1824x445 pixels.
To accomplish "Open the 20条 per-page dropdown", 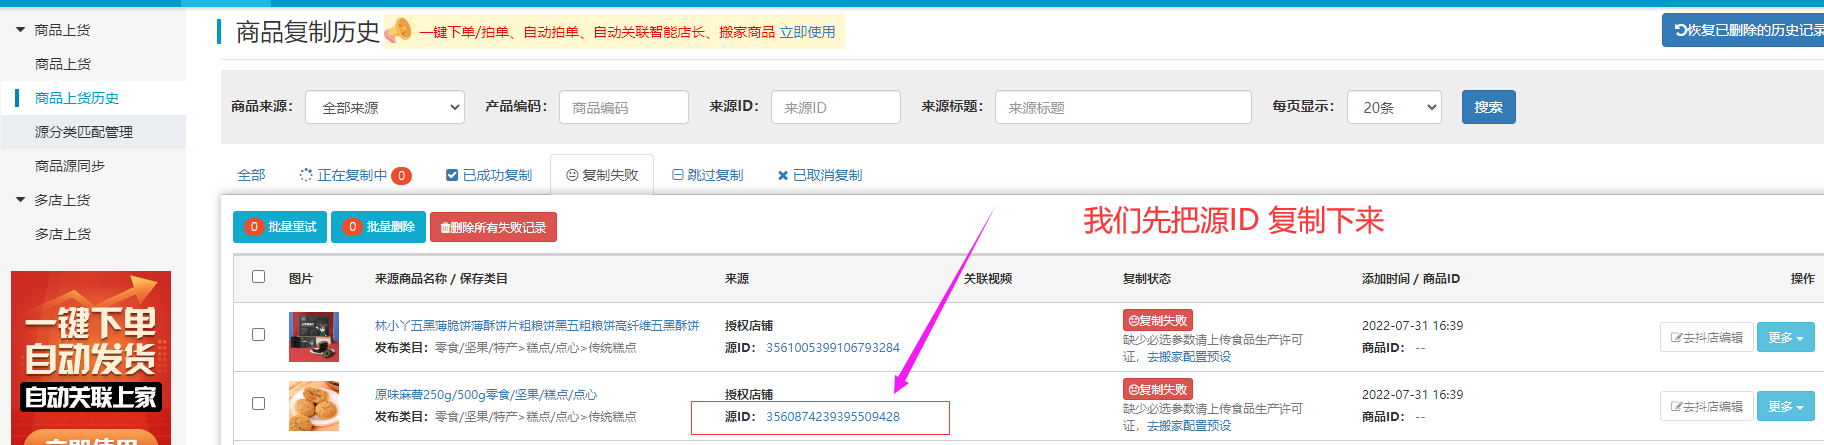I will point(1394,107).
